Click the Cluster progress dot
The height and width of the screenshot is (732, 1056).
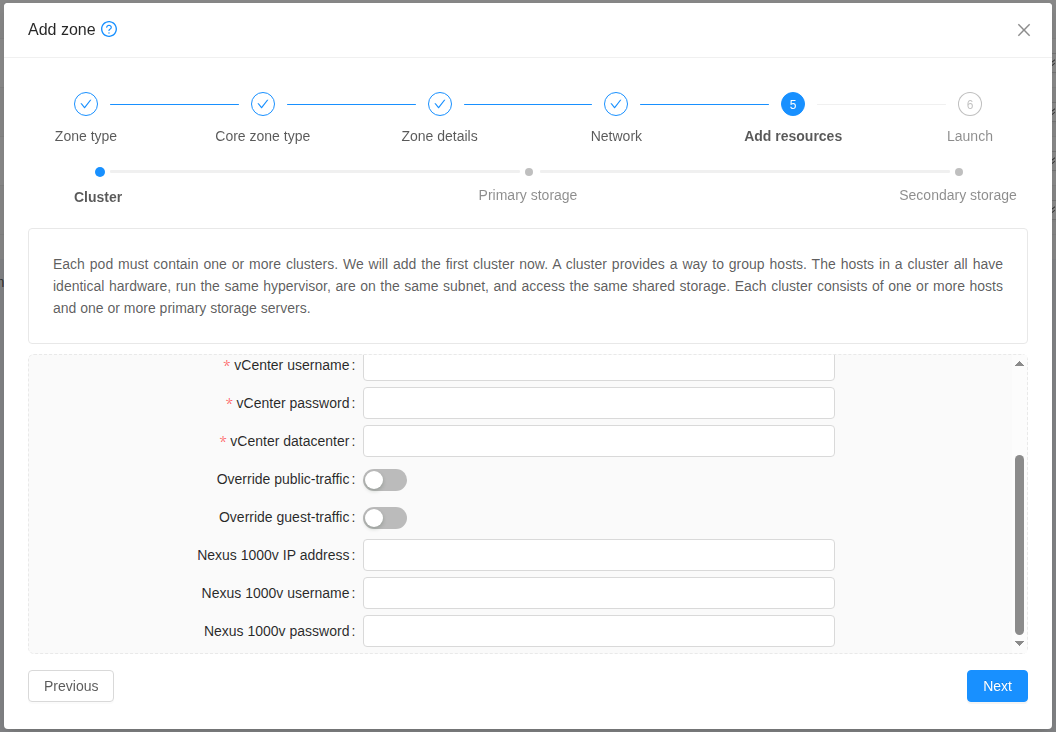point(99,171)
